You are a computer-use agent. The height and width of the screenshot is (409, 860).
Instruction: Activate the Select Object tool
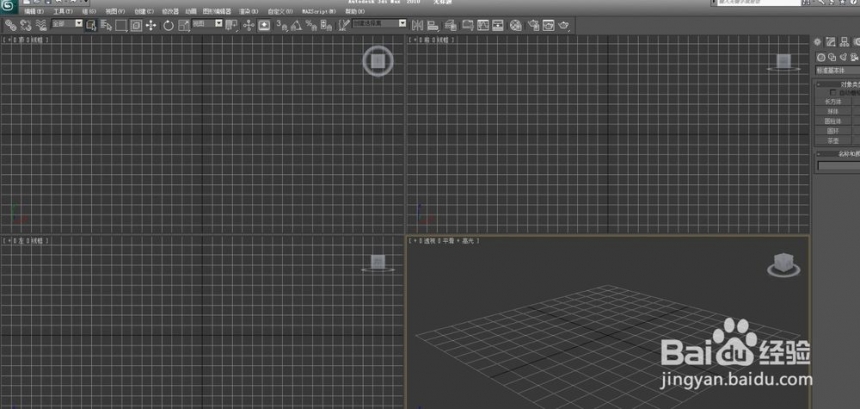[91, 25]
